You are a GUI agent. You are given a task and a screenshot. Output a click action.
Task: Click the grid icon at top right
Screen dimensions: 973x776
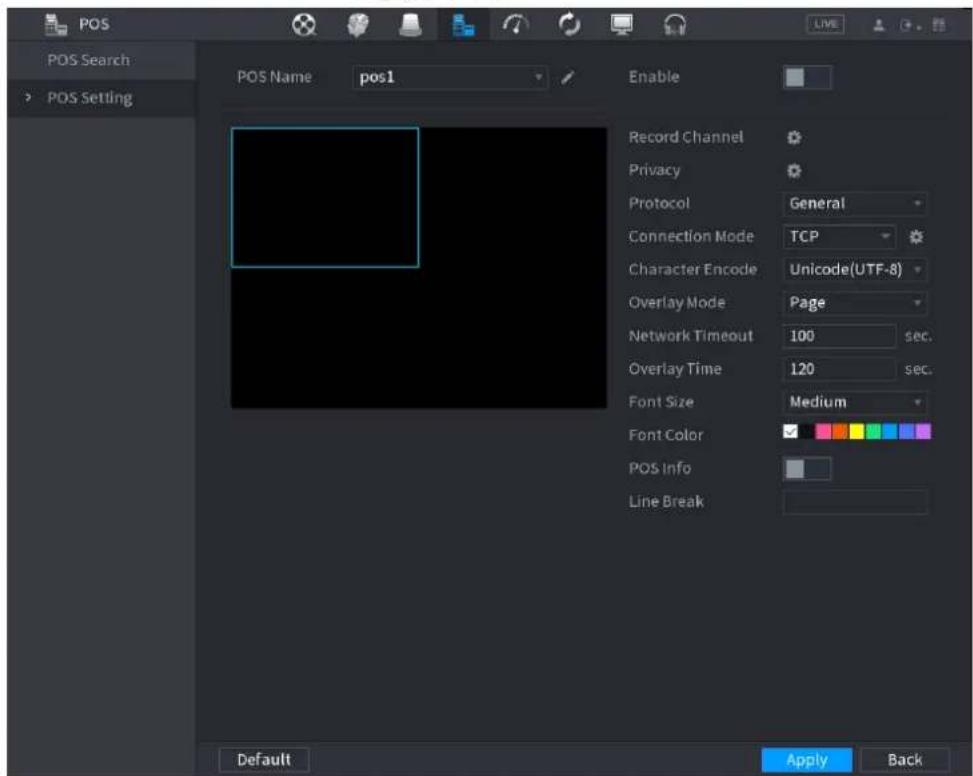[939, 25]
